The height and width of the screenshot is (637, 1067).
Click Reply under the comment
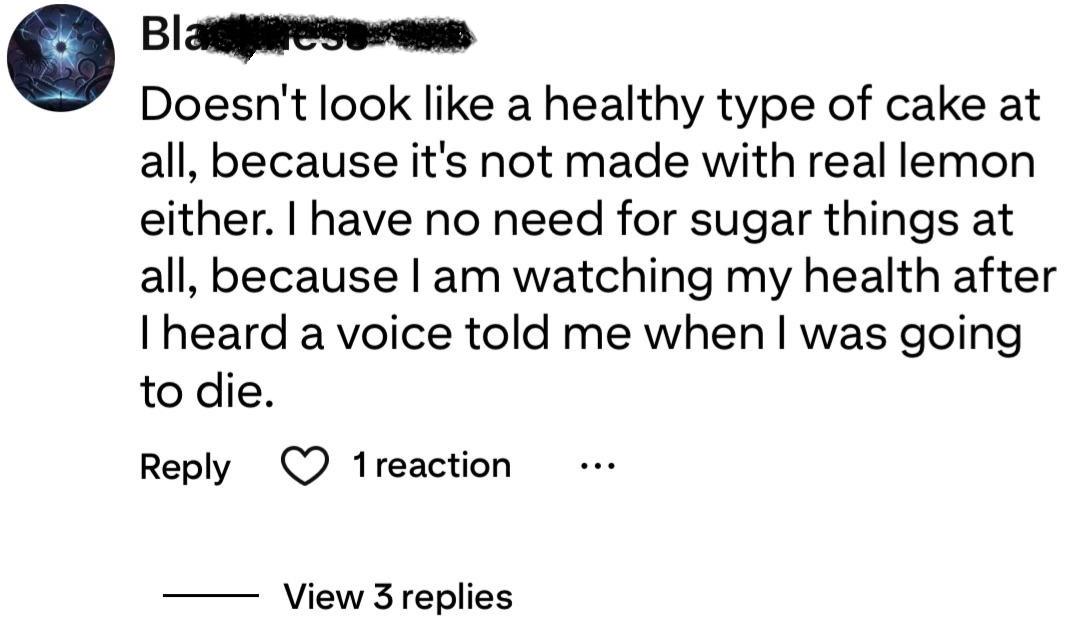pyautogui.click(x=185, y=467)
